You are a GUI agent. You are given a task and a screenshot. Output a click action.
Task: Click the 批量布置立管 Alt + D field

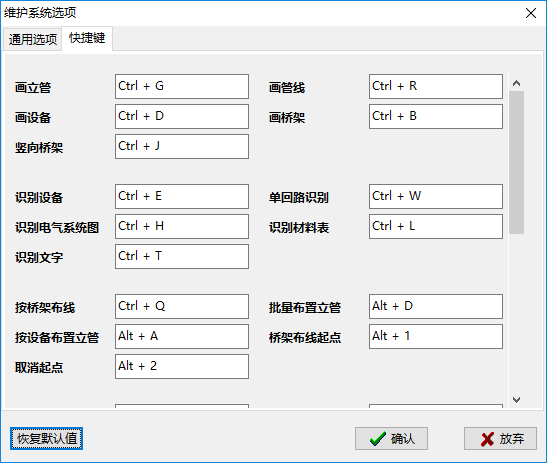tap(436, 306)
